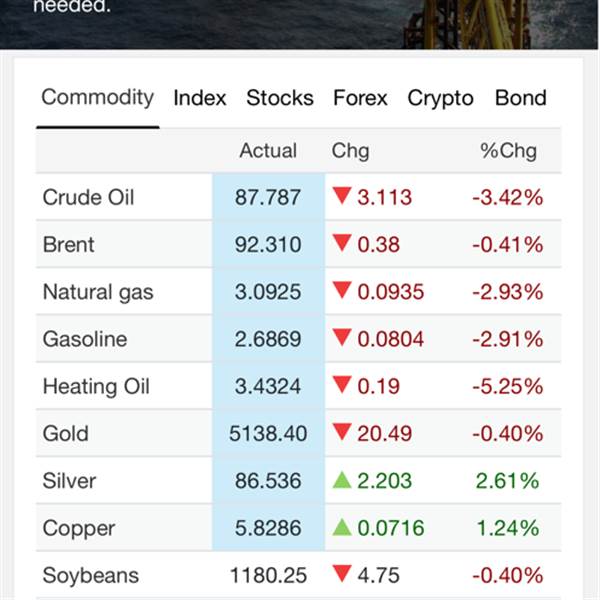Switch to the Crypto tab
Viewport: 600px width, 600px height.
440,98
